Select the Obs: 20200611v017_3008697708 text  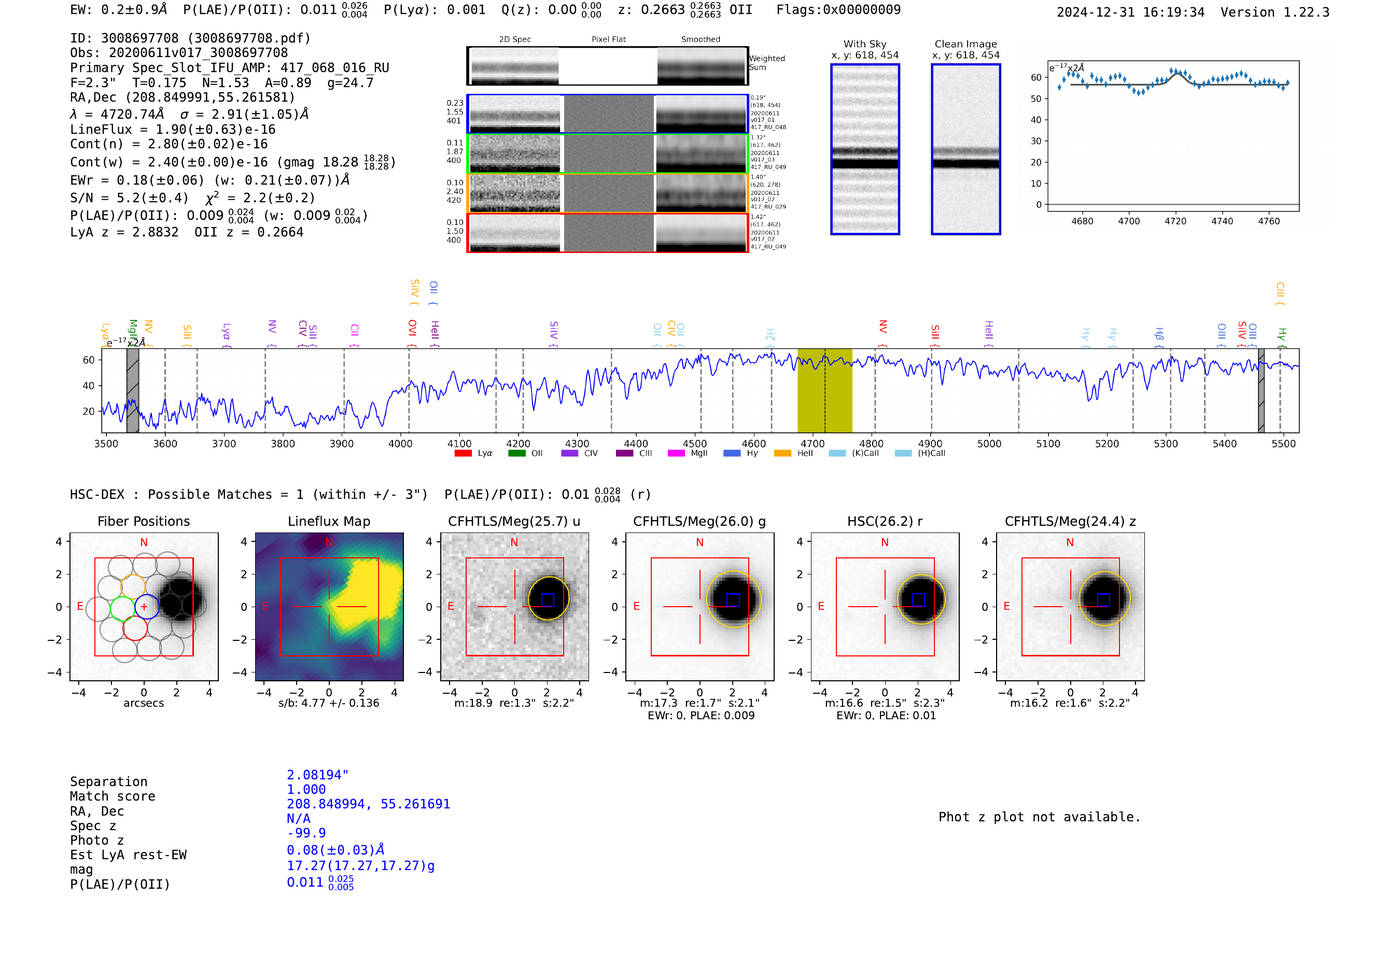point(179,53)
